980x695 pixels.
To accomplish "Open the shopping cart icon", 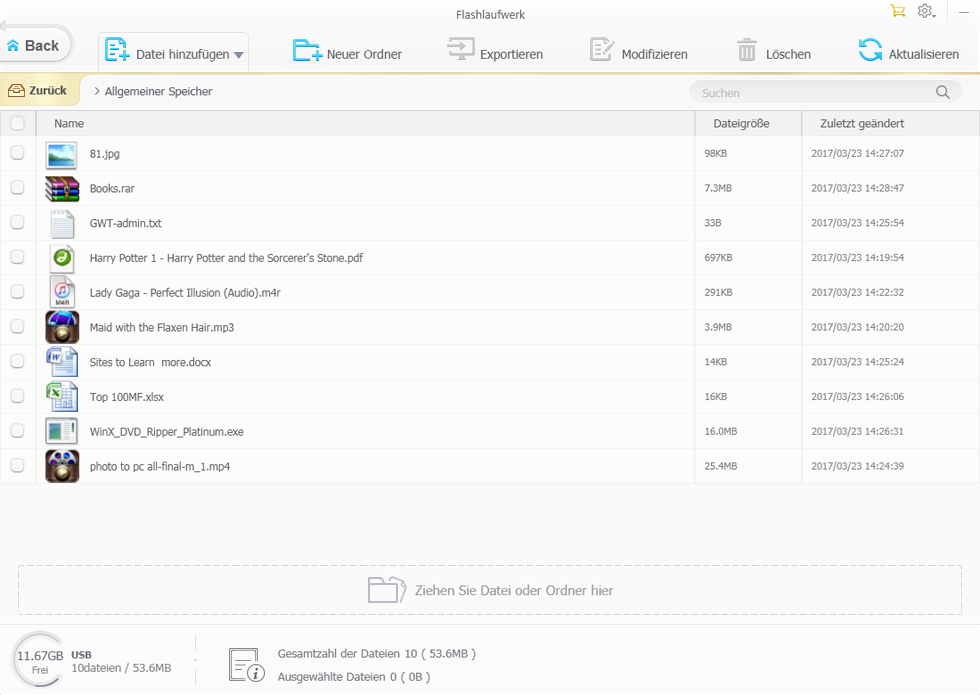I will tap(897, 11).
